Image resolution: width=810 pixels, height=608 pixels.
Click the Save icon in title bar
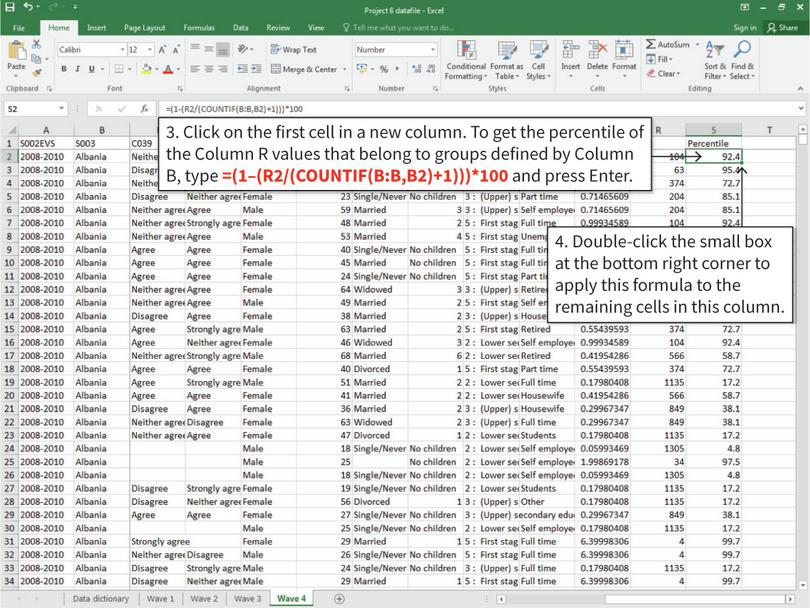(9, 8)
